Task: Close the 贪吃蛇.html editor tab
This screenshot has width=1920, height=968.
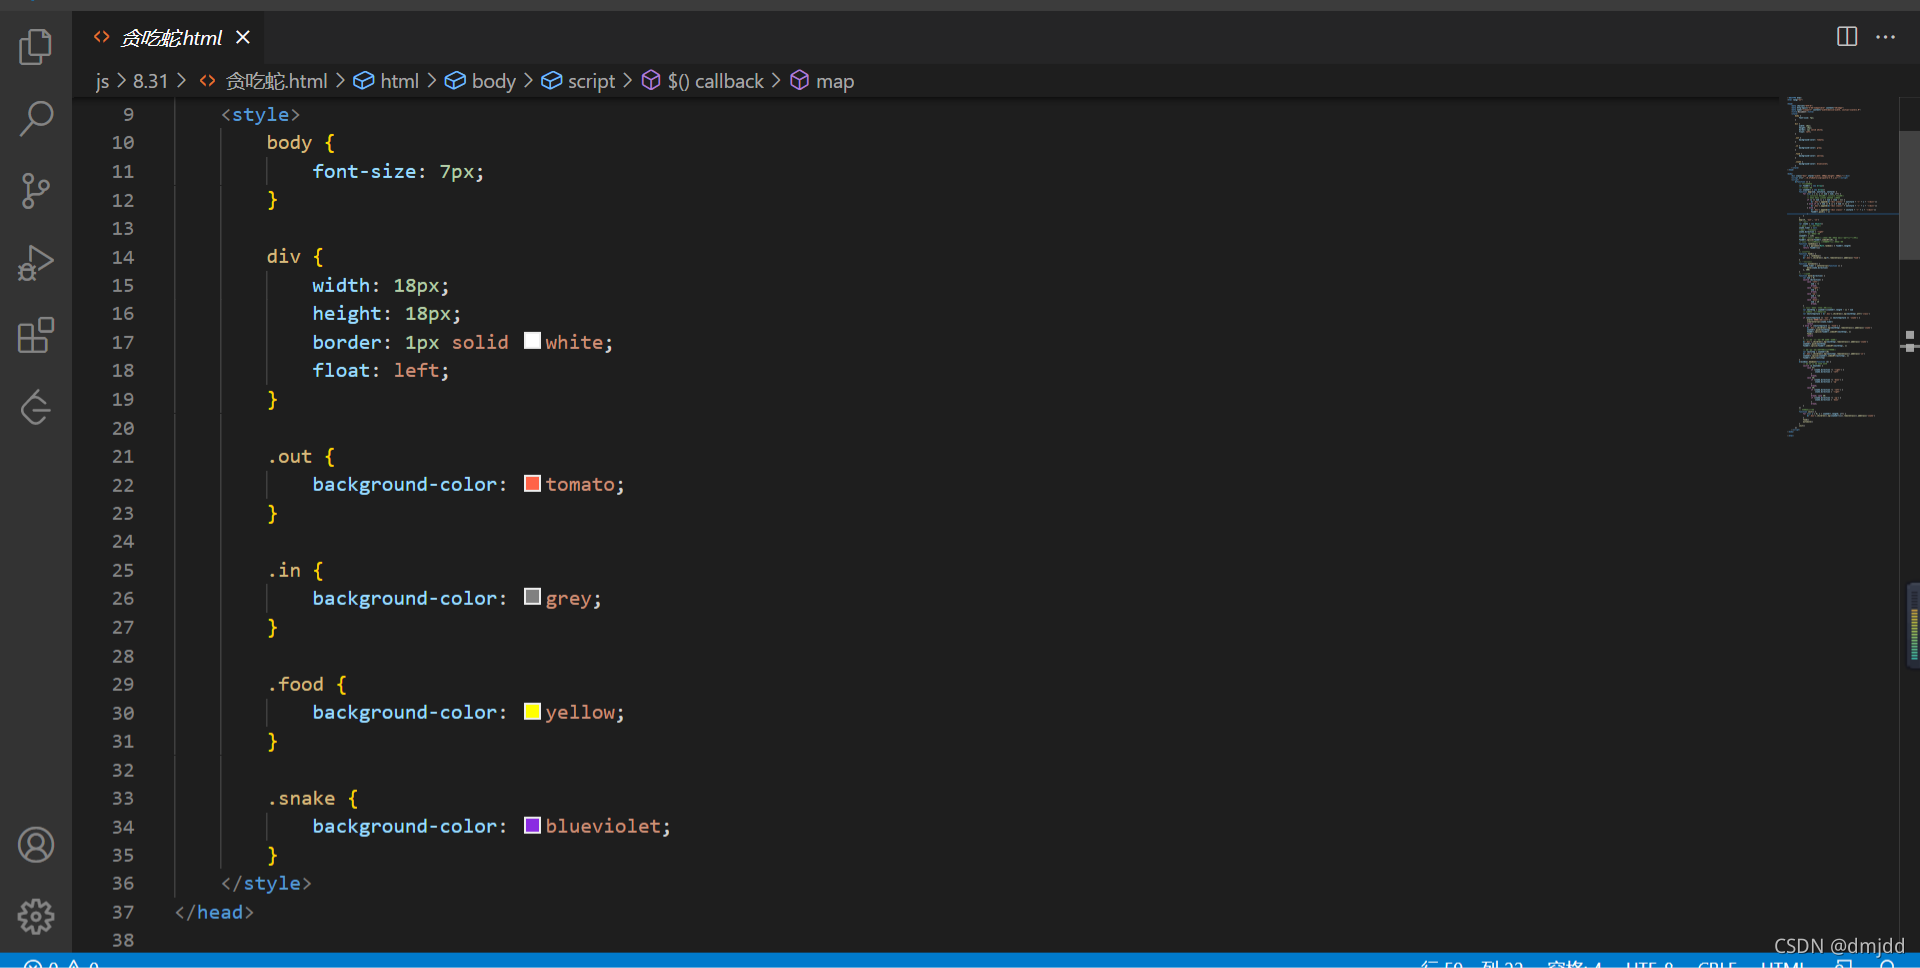Action: 243,37
